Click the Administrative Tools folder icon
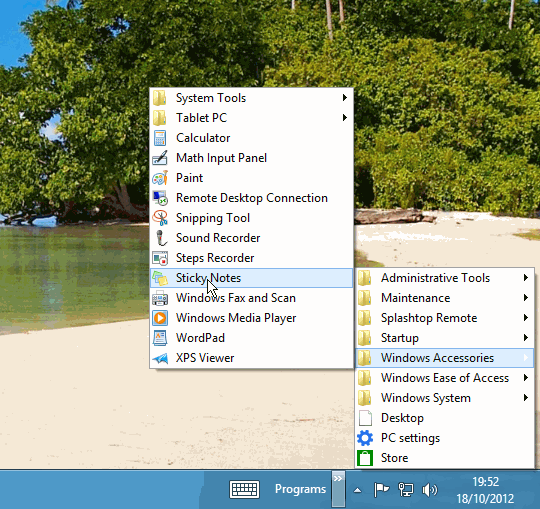The image size is (540, 509). pos(364,278)
